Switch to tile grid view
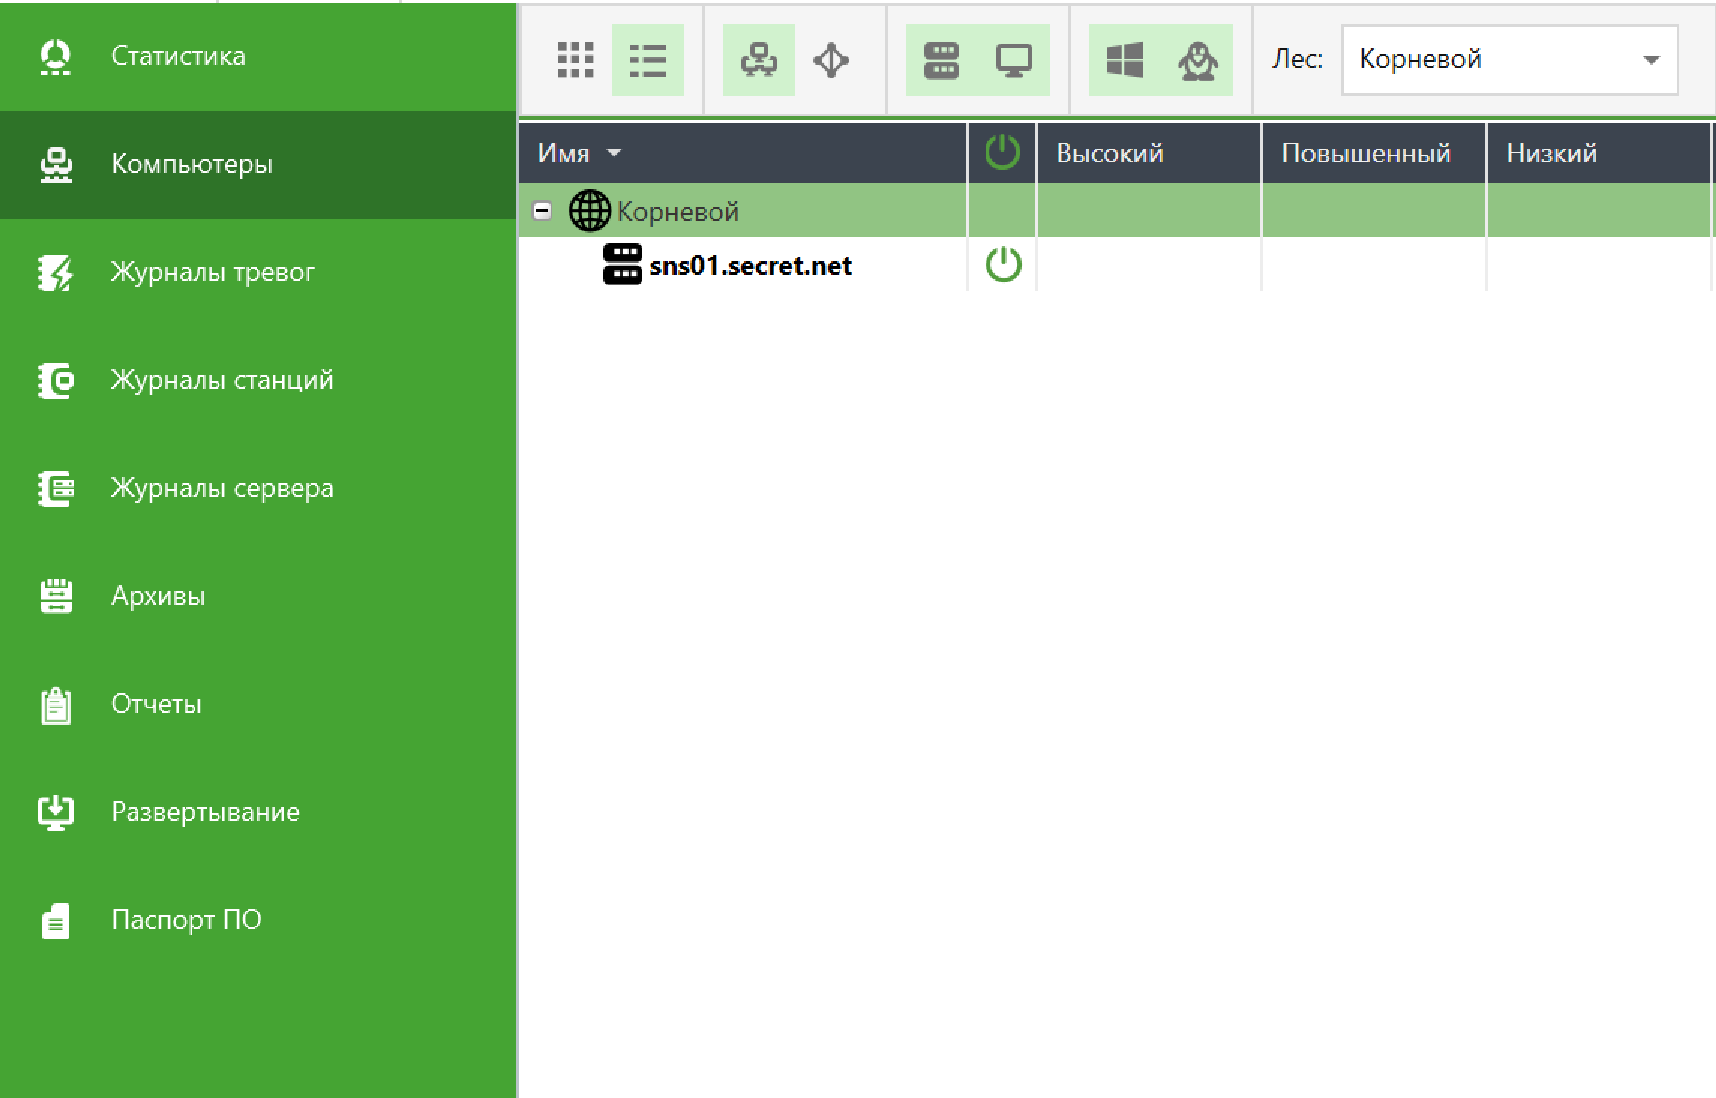The height and width of the screenshot is (1098, 1716). pyautogui.click(x=575, y=60)
